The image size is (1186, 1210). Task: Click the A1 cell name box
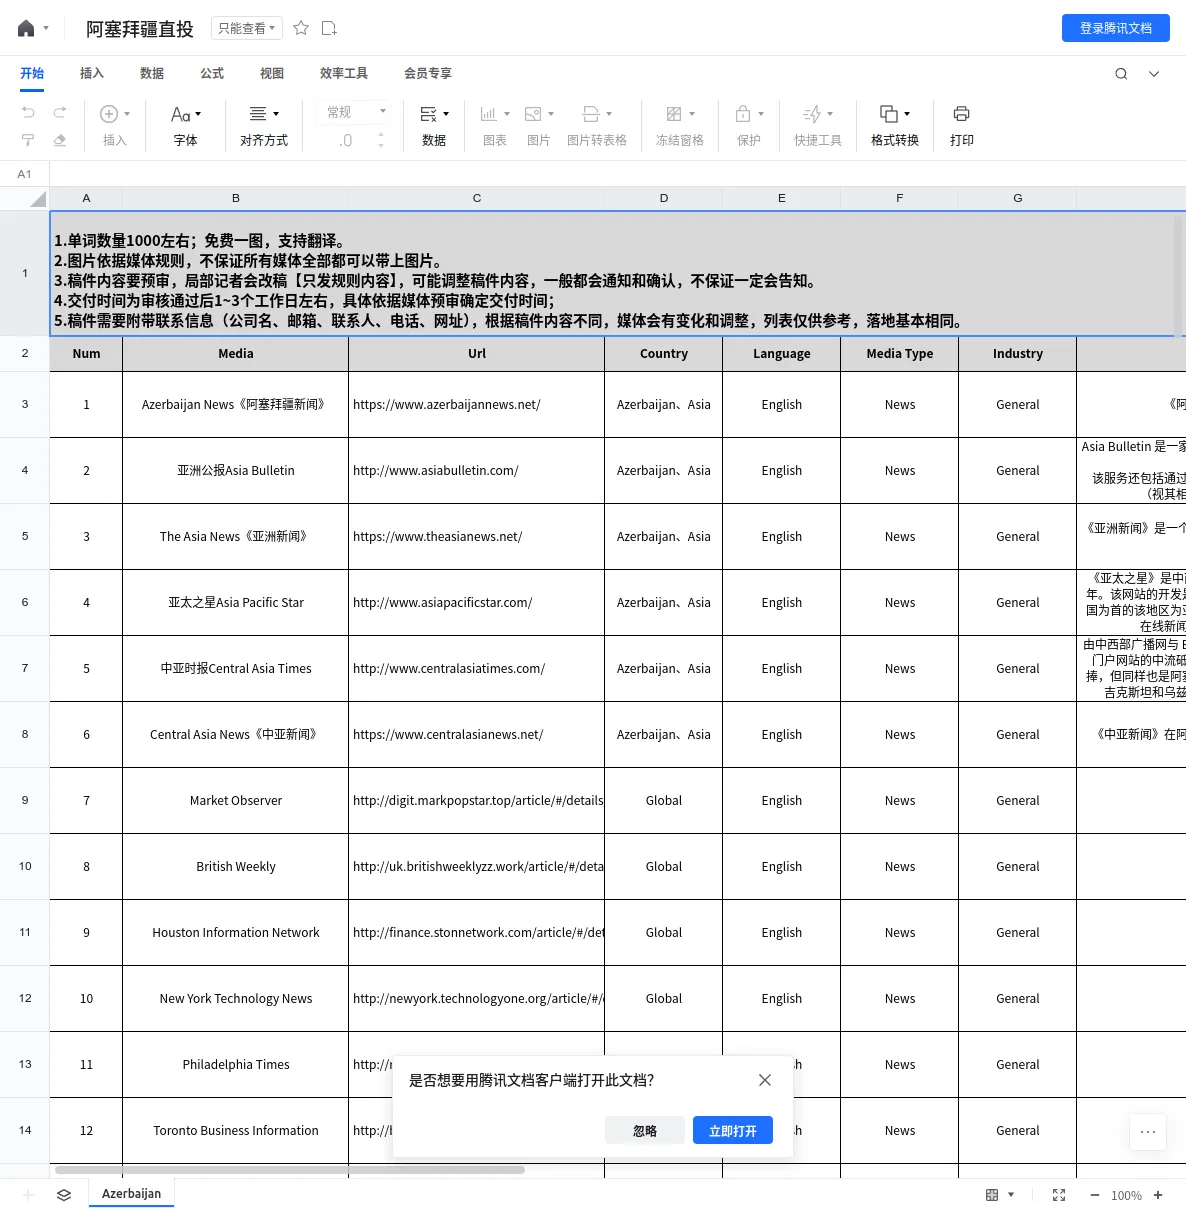(25, 174)
